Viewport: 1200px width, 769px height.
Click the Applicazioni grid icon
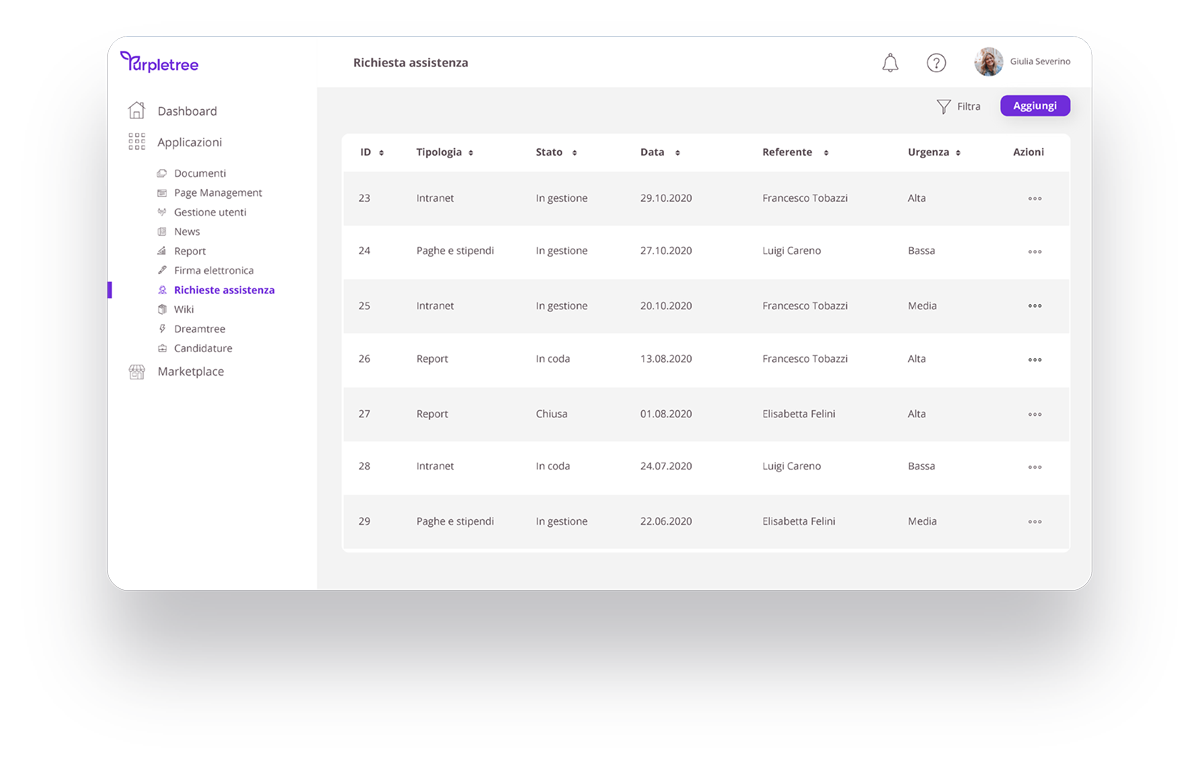(x=137, y=142)
